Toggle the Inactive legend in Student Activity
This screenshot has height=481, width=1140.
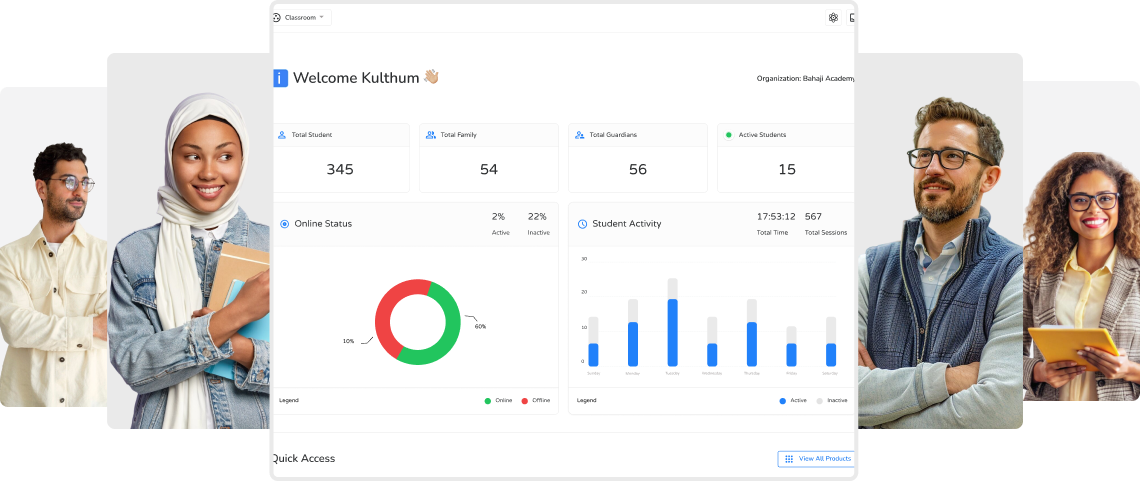[831, 400]
